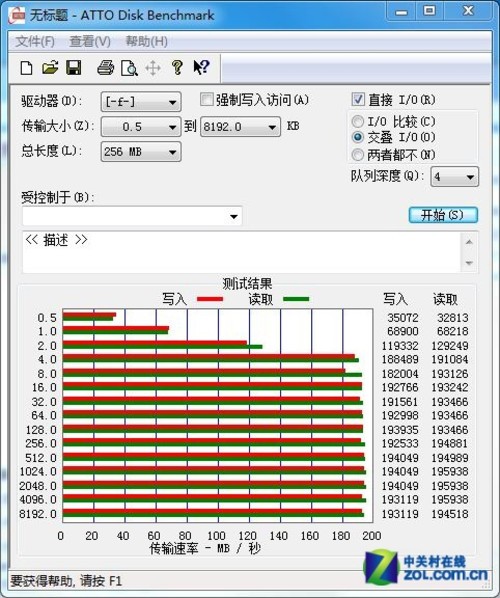Click the 传输速率 - MB / 秒 axis label
The width and height of the screenshot is (500, 598).
[x=205, y=548]
